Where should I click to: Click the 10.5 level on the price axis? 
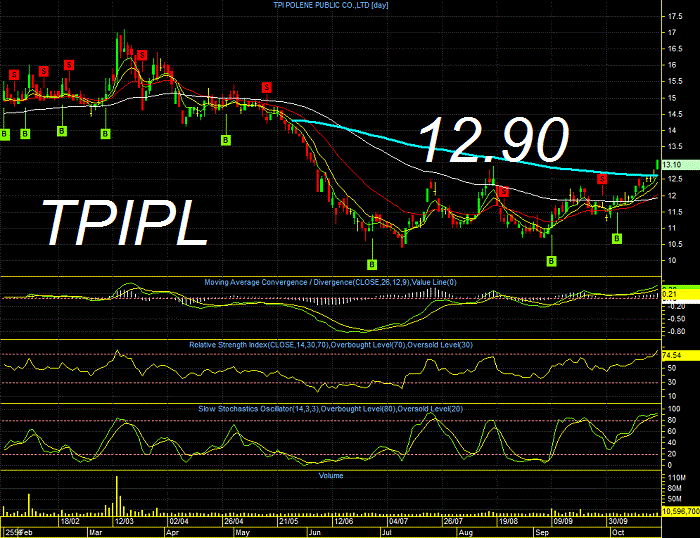675,244
